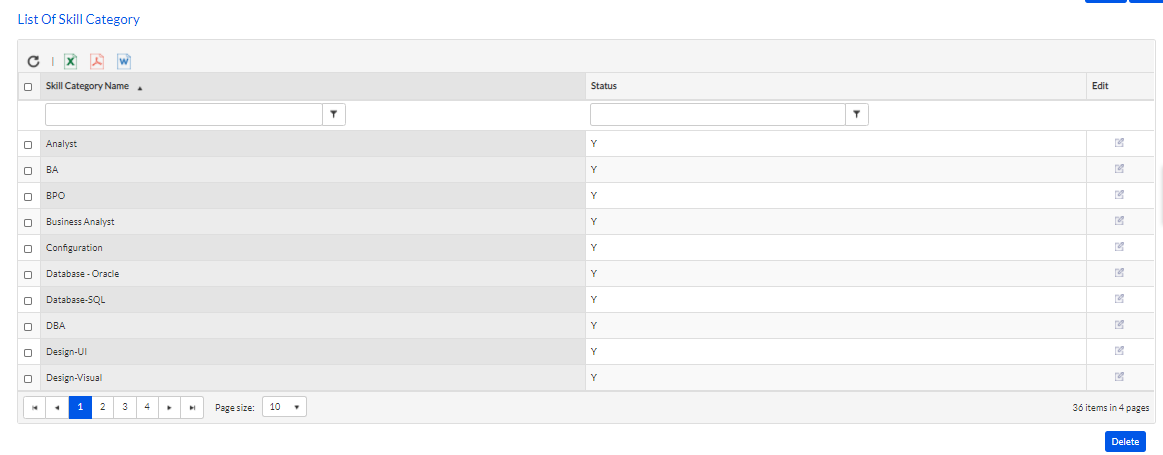Screen dimensions: 1163x455
Task: Sort by Skill Category Name header
Action: tap(88, 86)
